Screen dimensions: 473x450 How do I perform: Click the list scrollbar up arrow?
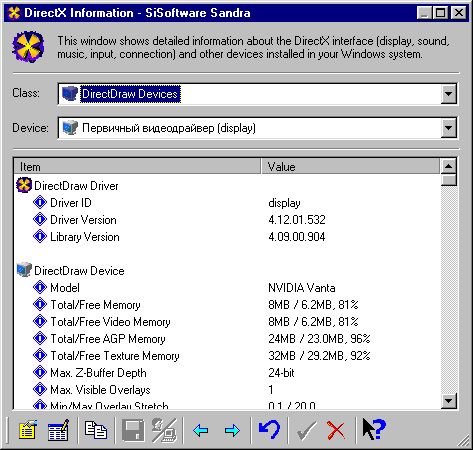[x=449, y=166]
